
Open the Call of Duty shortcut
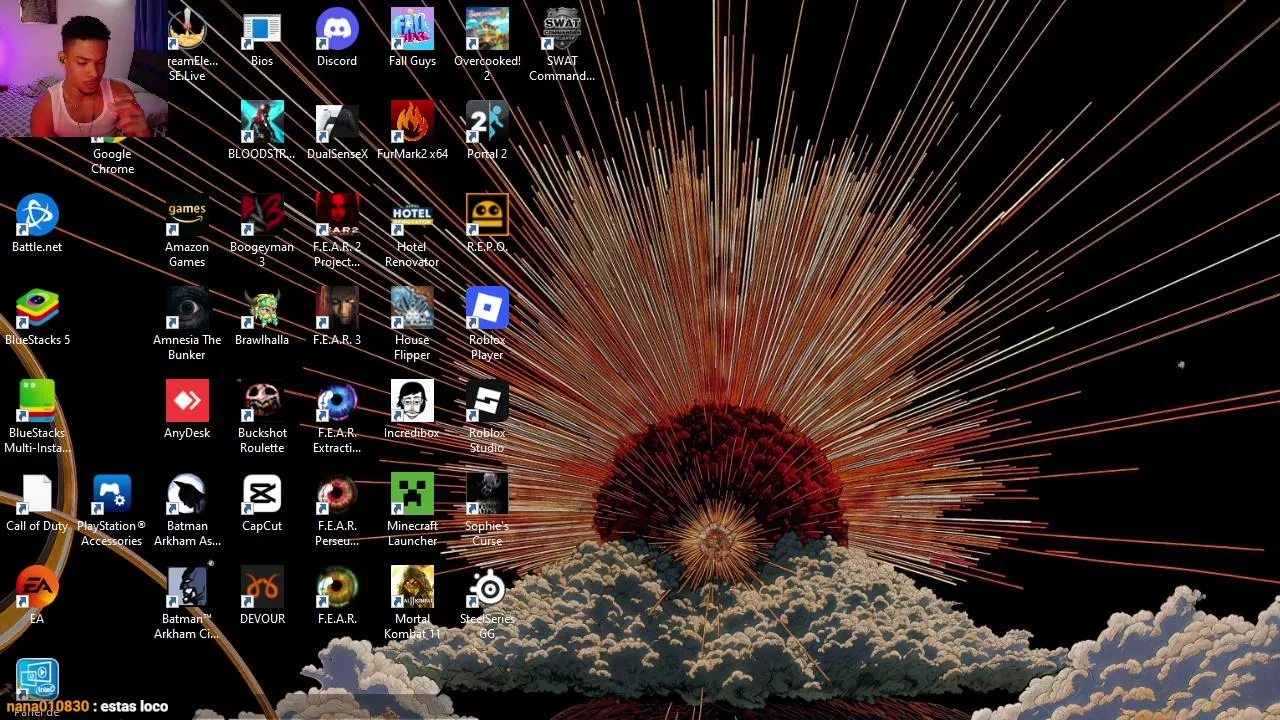pyautogui.click(x=37, y=504)
